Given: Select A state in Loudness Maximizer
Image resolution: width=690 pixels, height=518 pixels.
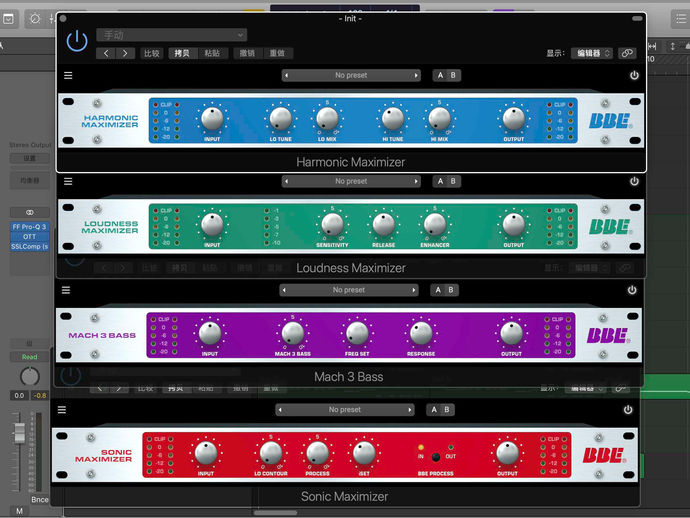Looking at the screenshot, I should click(440, 181).
